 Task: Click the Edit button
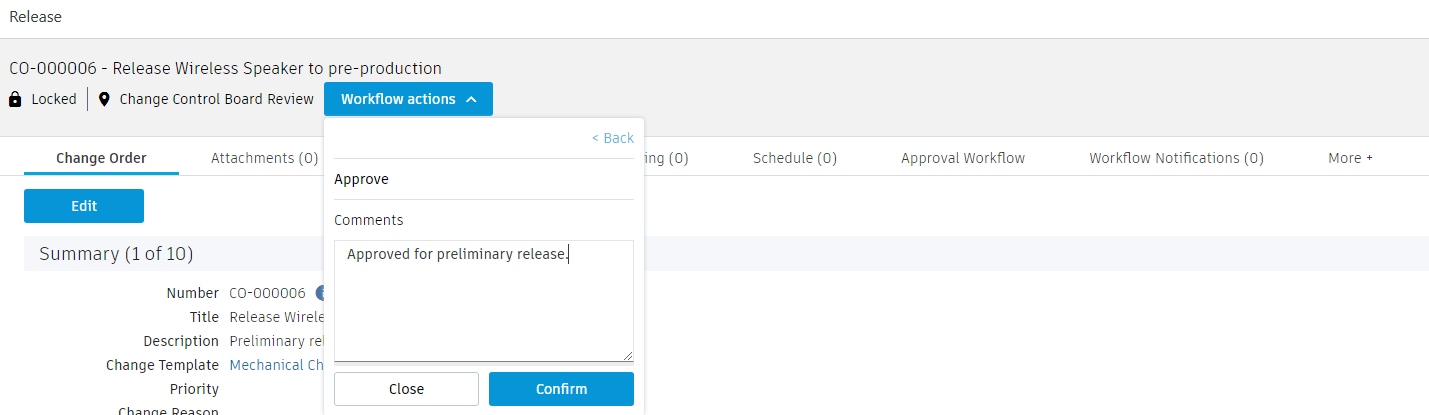click(84, 206)
